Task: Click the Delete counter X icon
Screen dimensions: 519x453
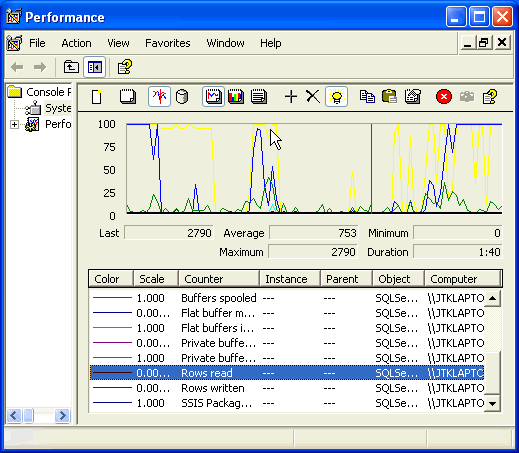Action: (x=313, y=97)
